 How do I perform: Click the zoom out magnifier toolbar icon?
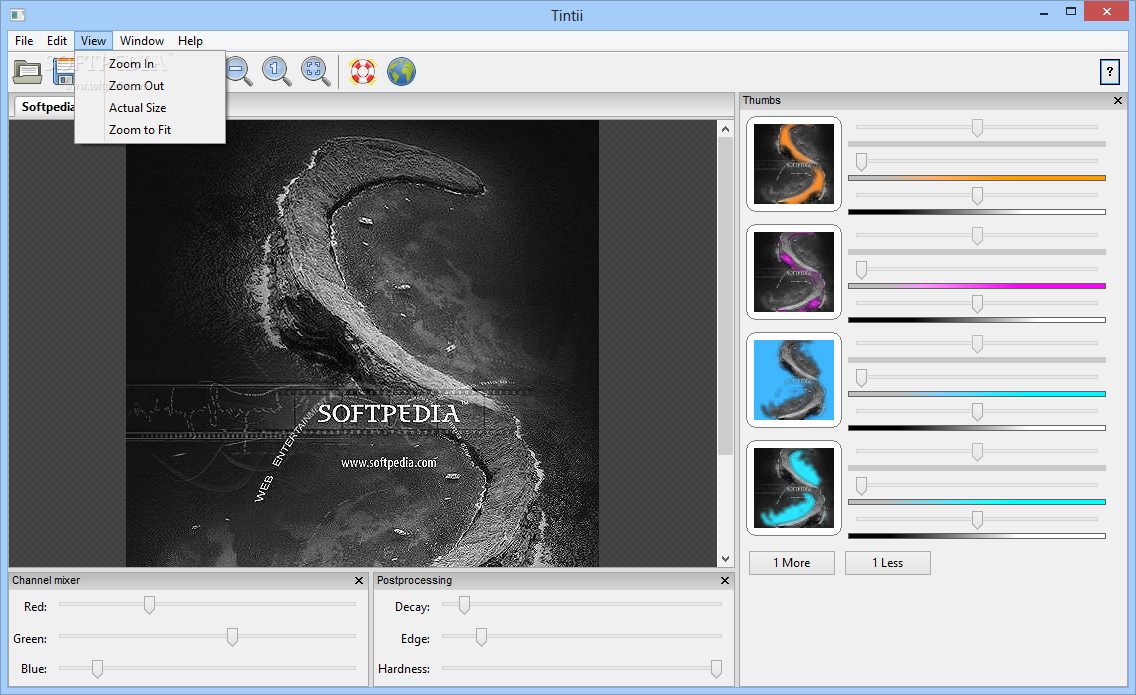click(238, 72)
